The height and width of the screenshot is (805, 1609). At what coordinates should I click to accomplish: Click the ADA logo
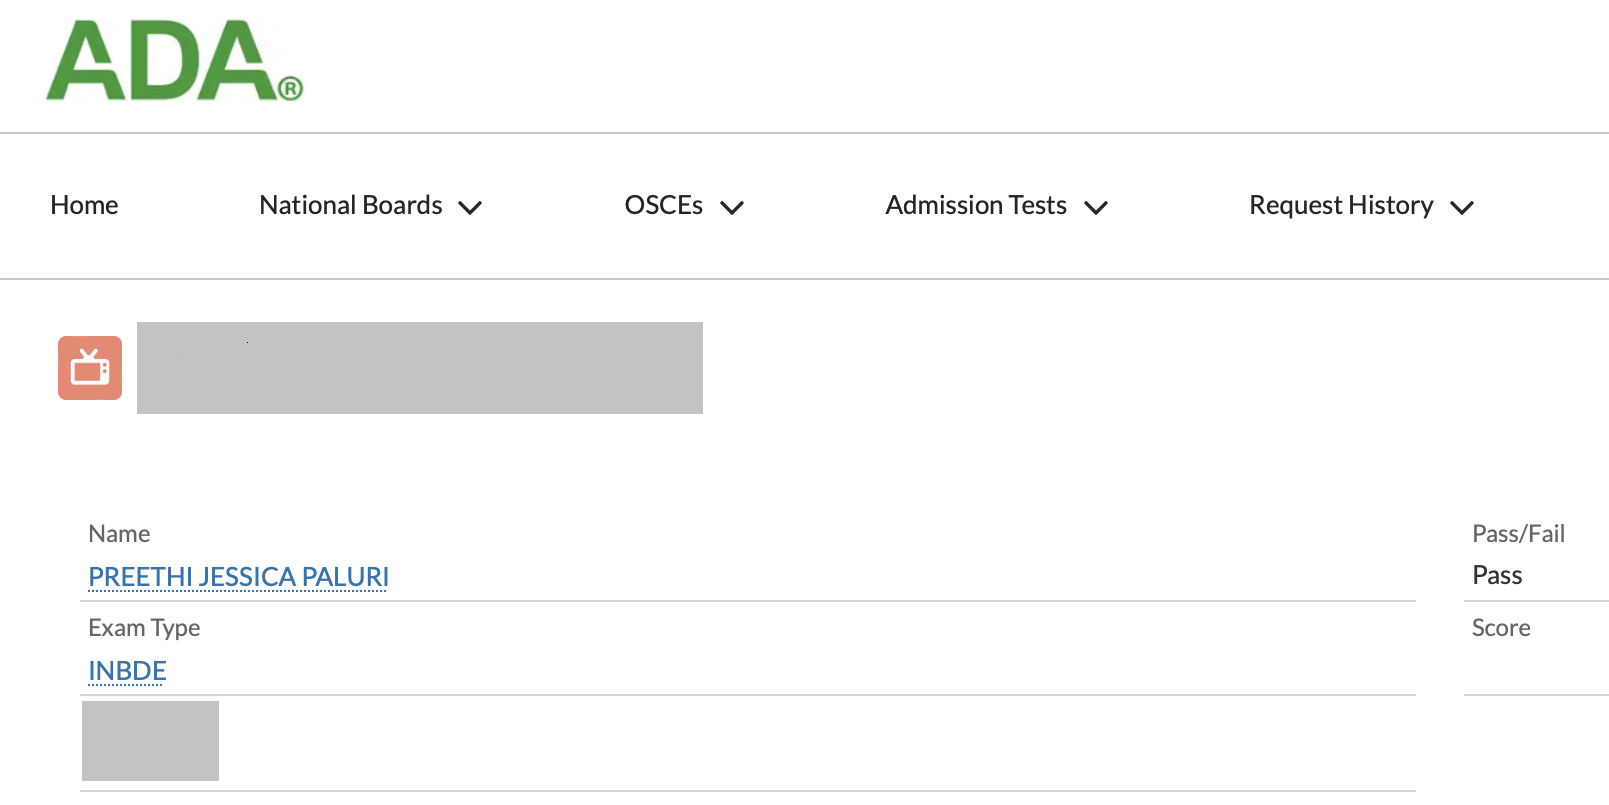point(174,62)
